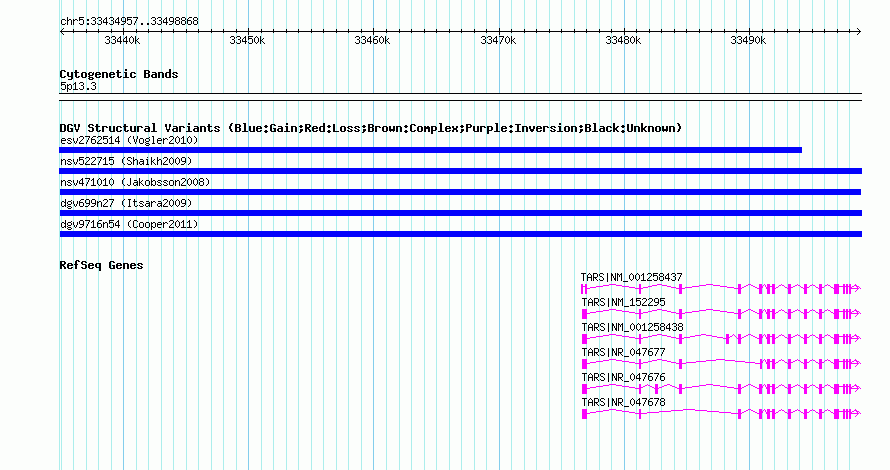Click the DGV Structural Variants track title
The height and width of the screenshot is (470, 890).
371,128
